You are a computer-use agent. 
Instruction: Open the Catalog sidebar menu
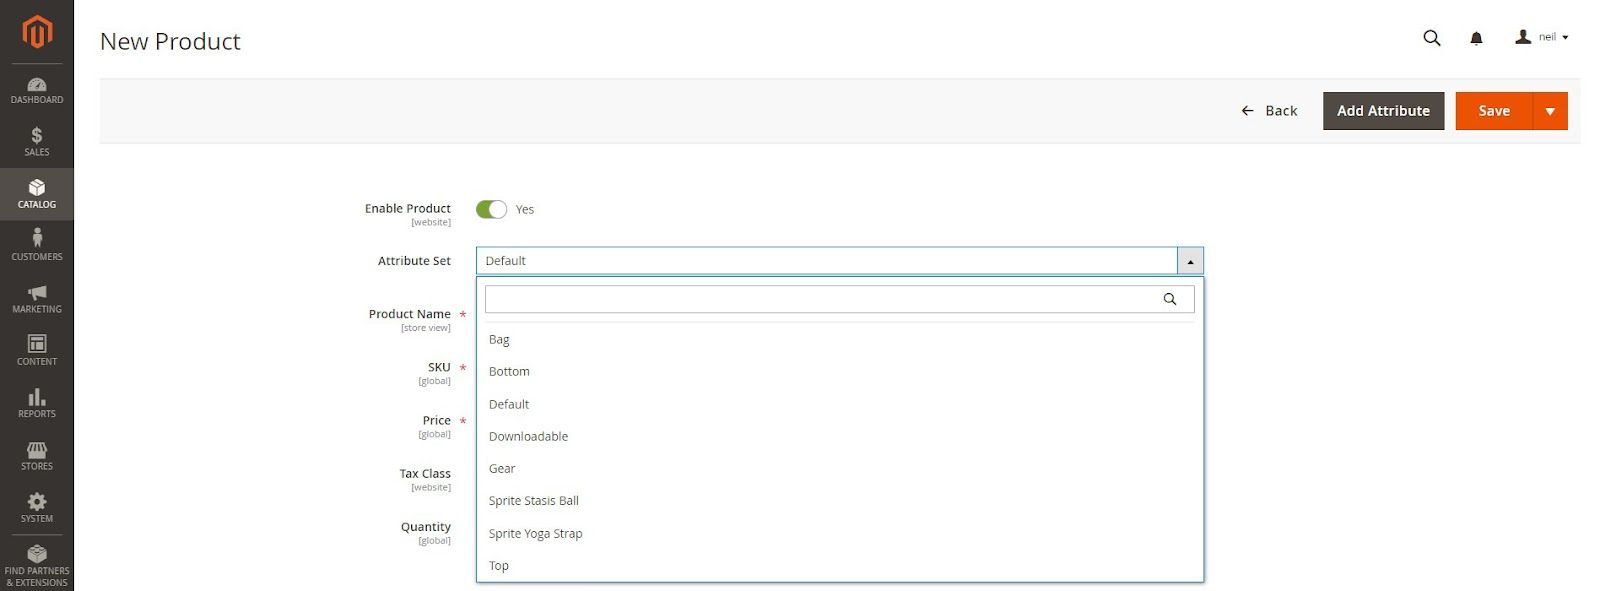(x=37, y=194)
